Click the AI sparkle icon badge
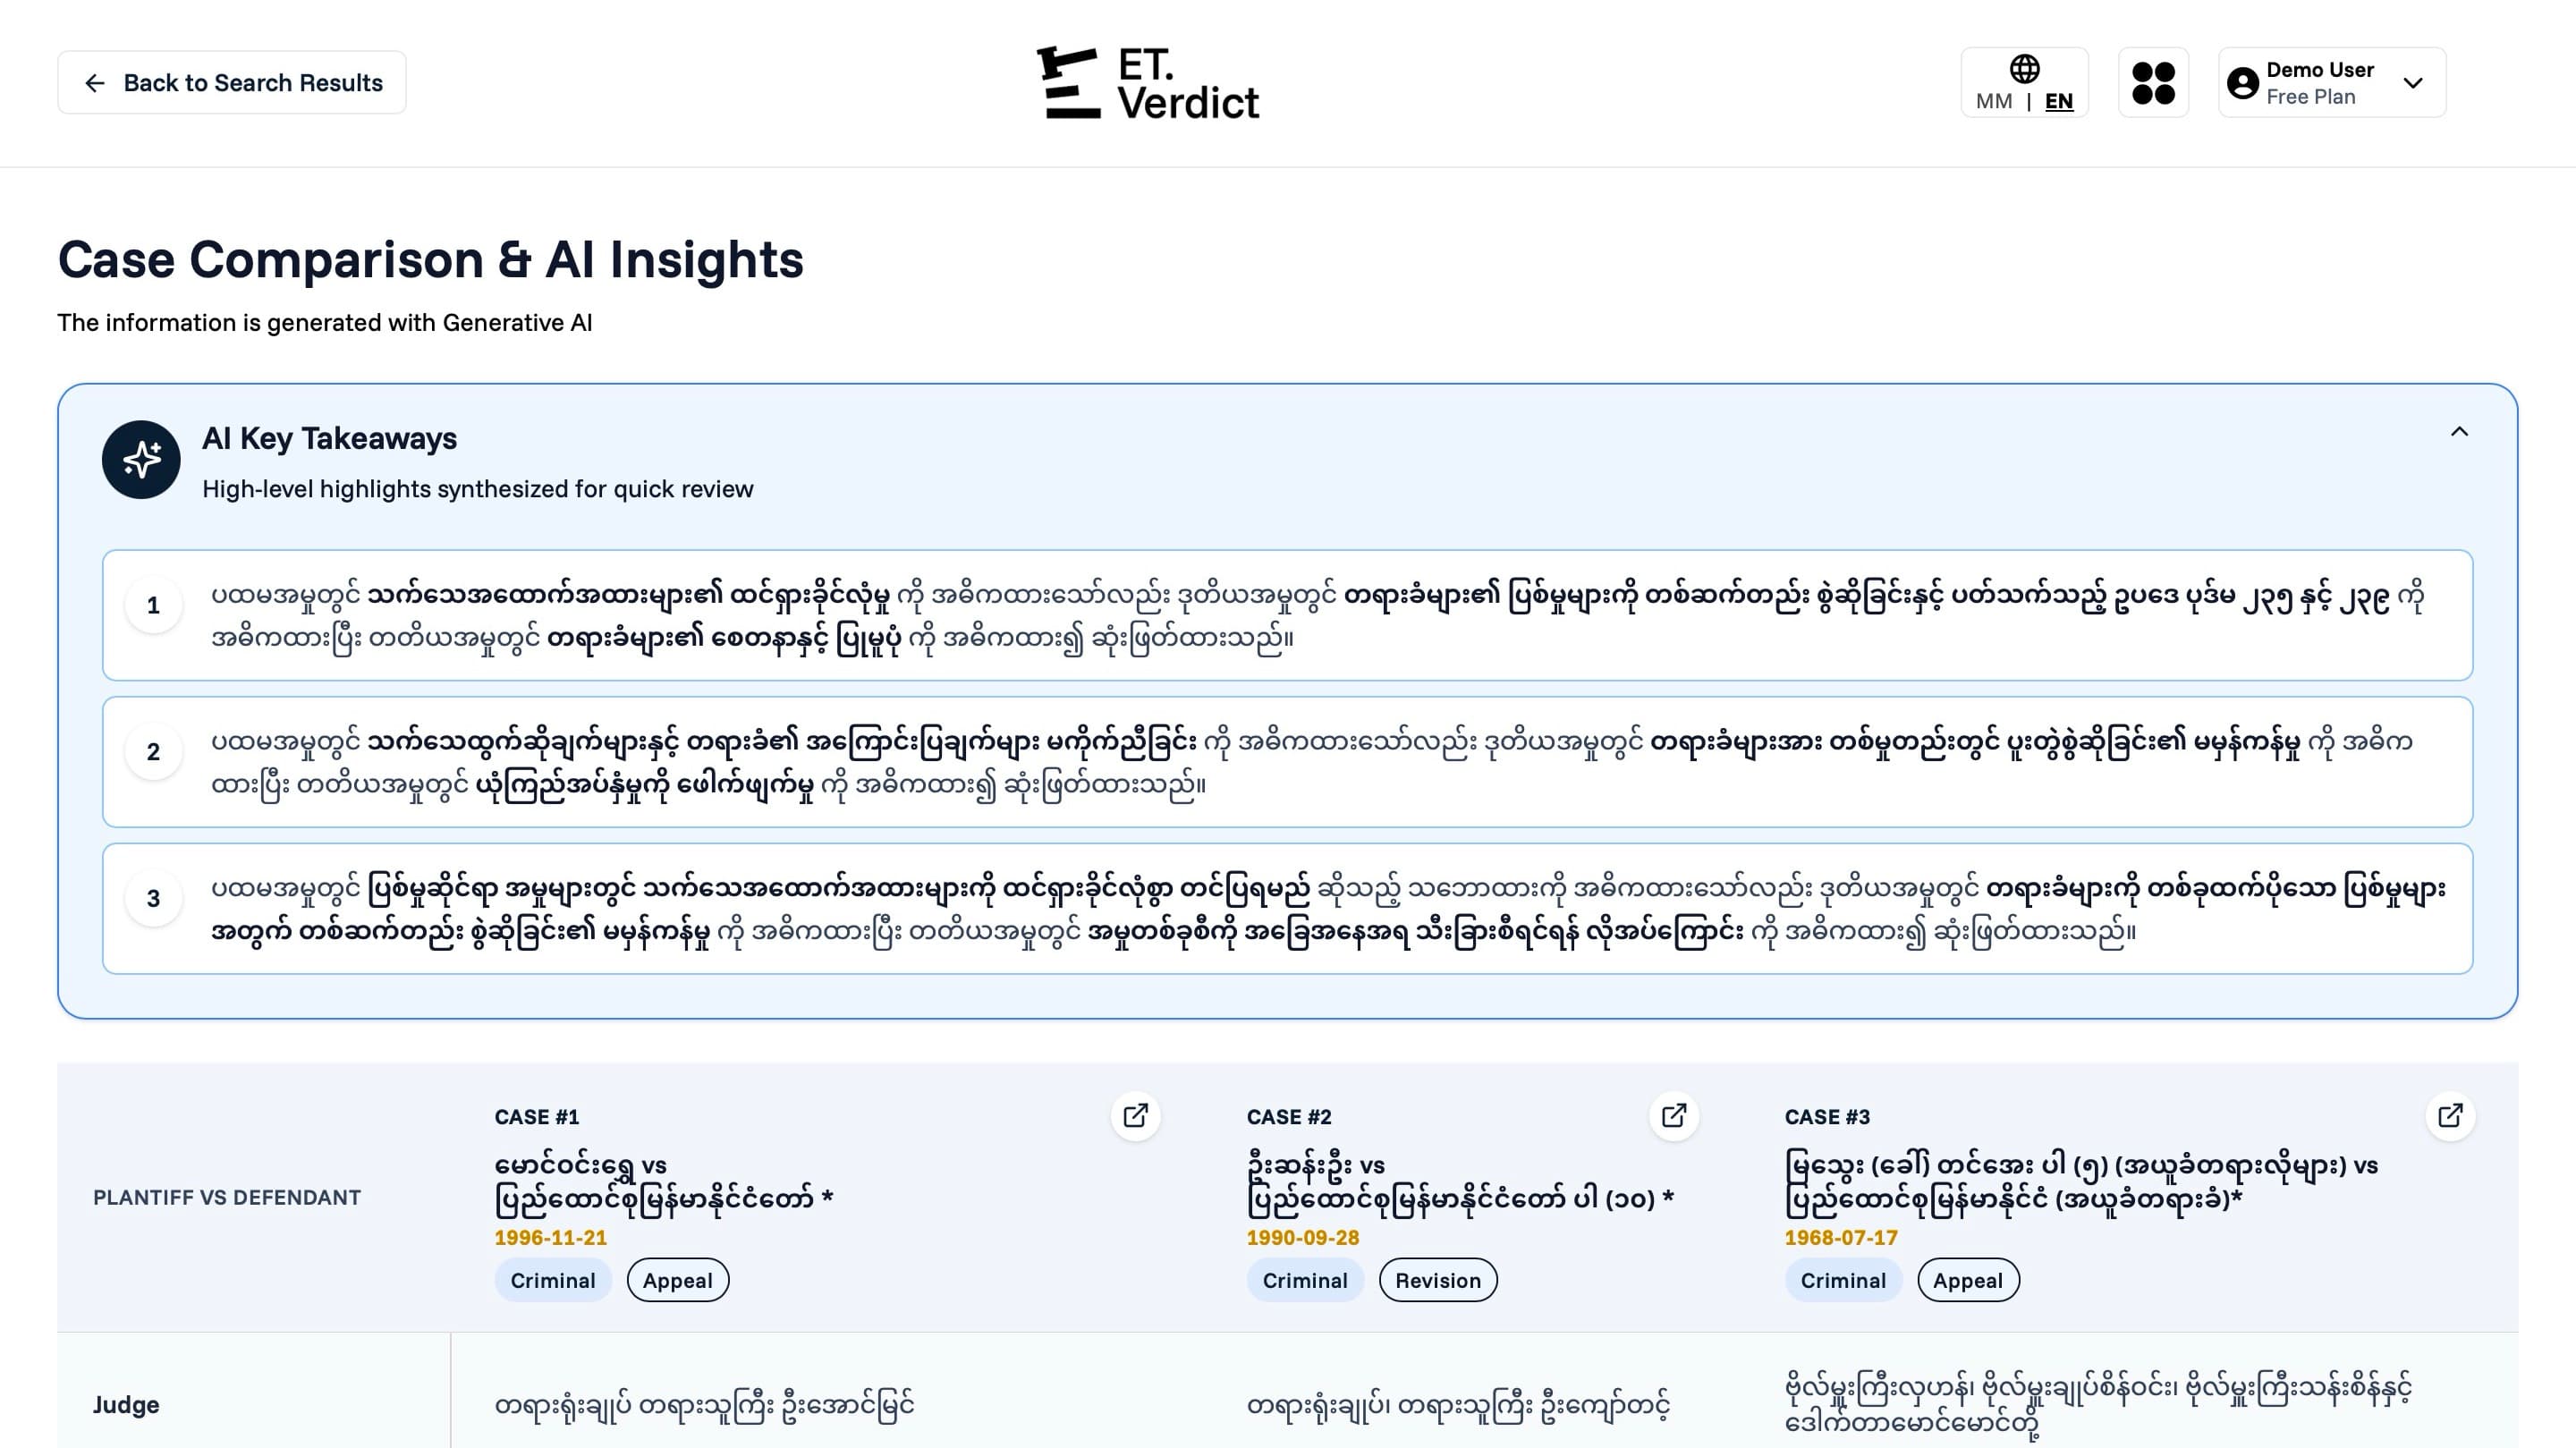The width and height of the screenshot is (2576, 1448). [141, 460]
